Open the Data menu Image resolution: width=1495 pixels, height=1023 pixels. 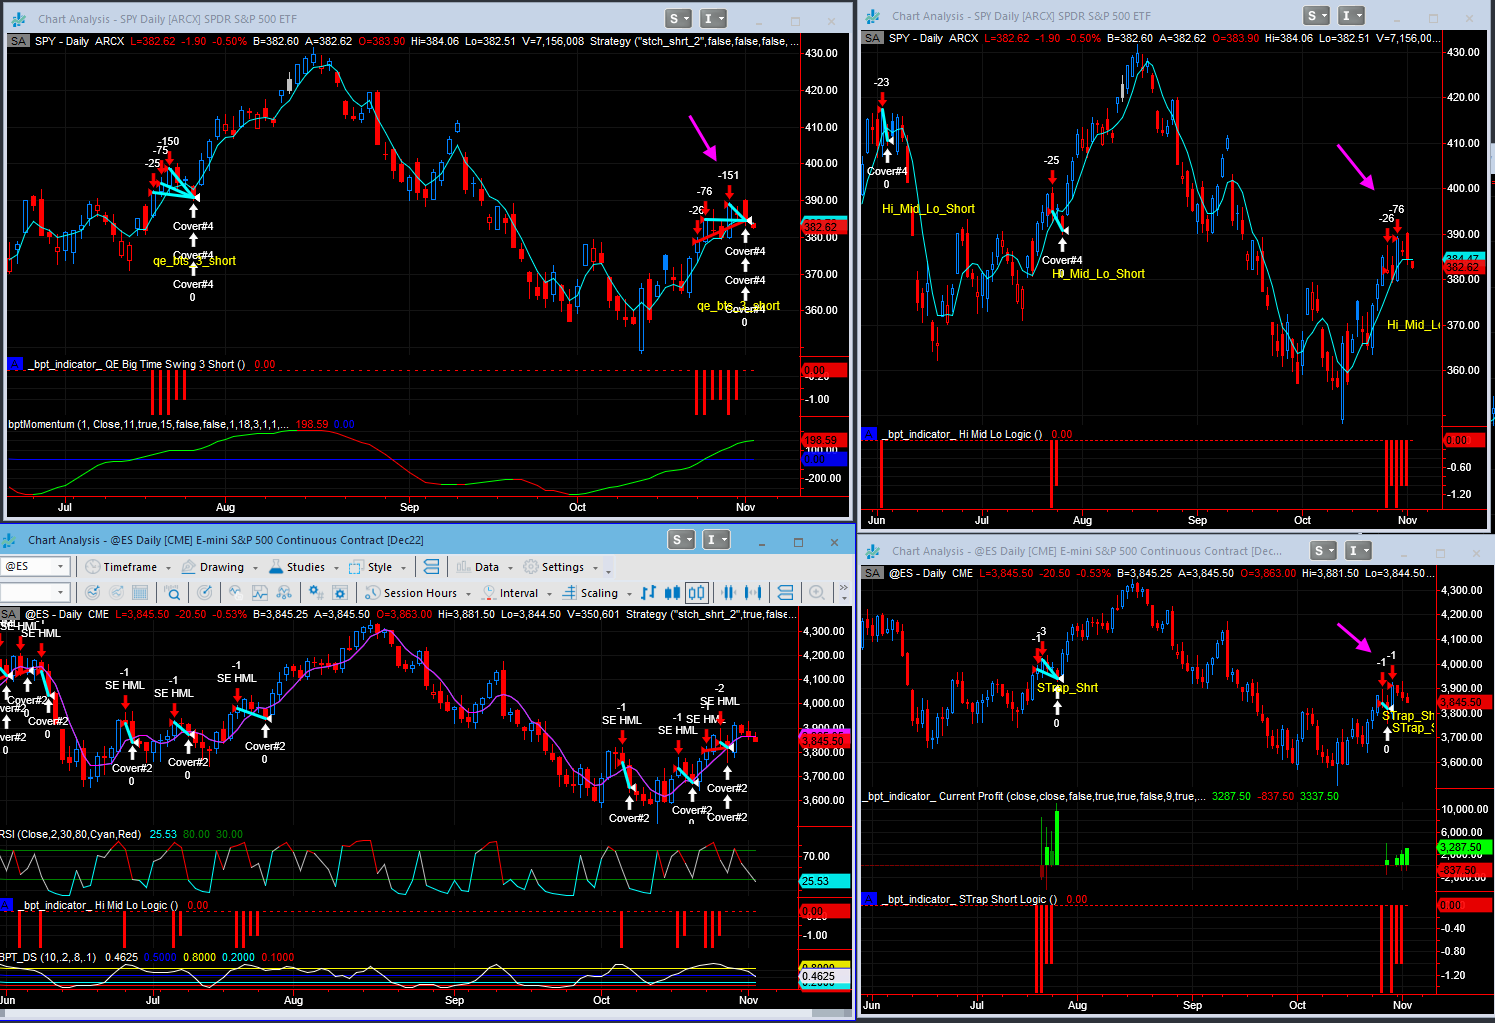point(487,567)
